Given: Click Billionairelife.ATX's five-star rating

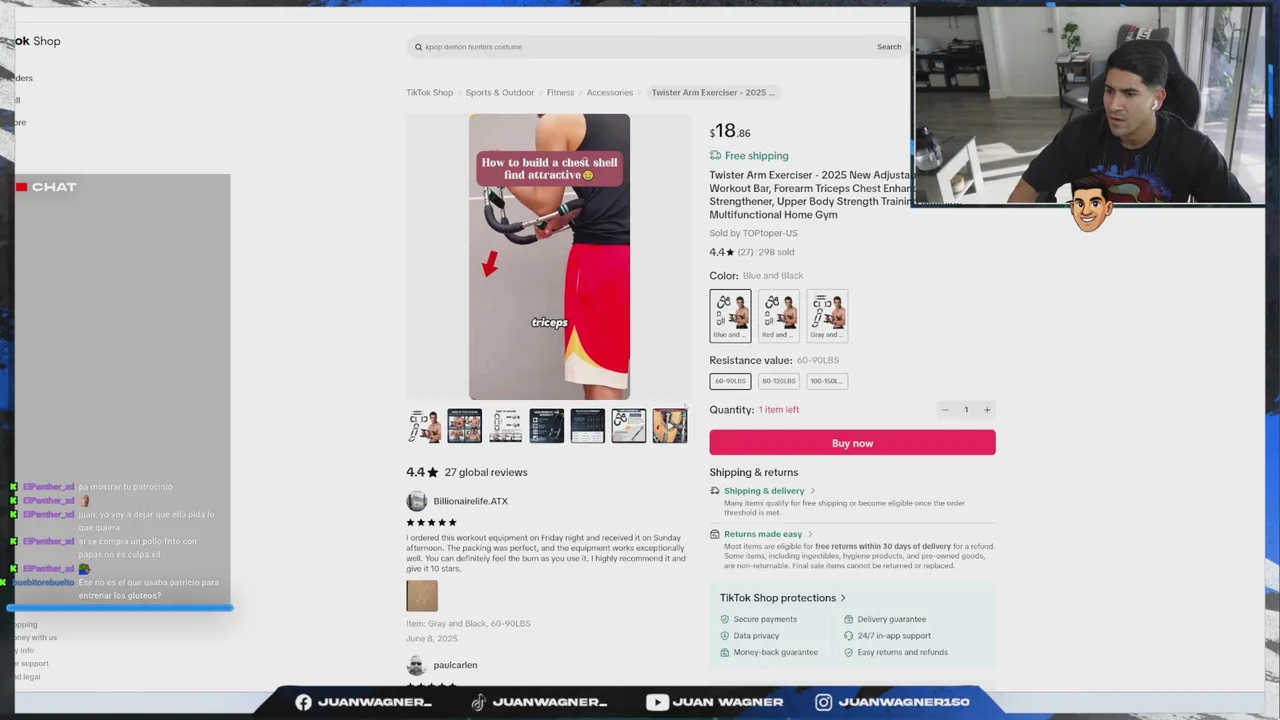Looking at the screenshot, I should pyautogui.click(x=431, y=522).
